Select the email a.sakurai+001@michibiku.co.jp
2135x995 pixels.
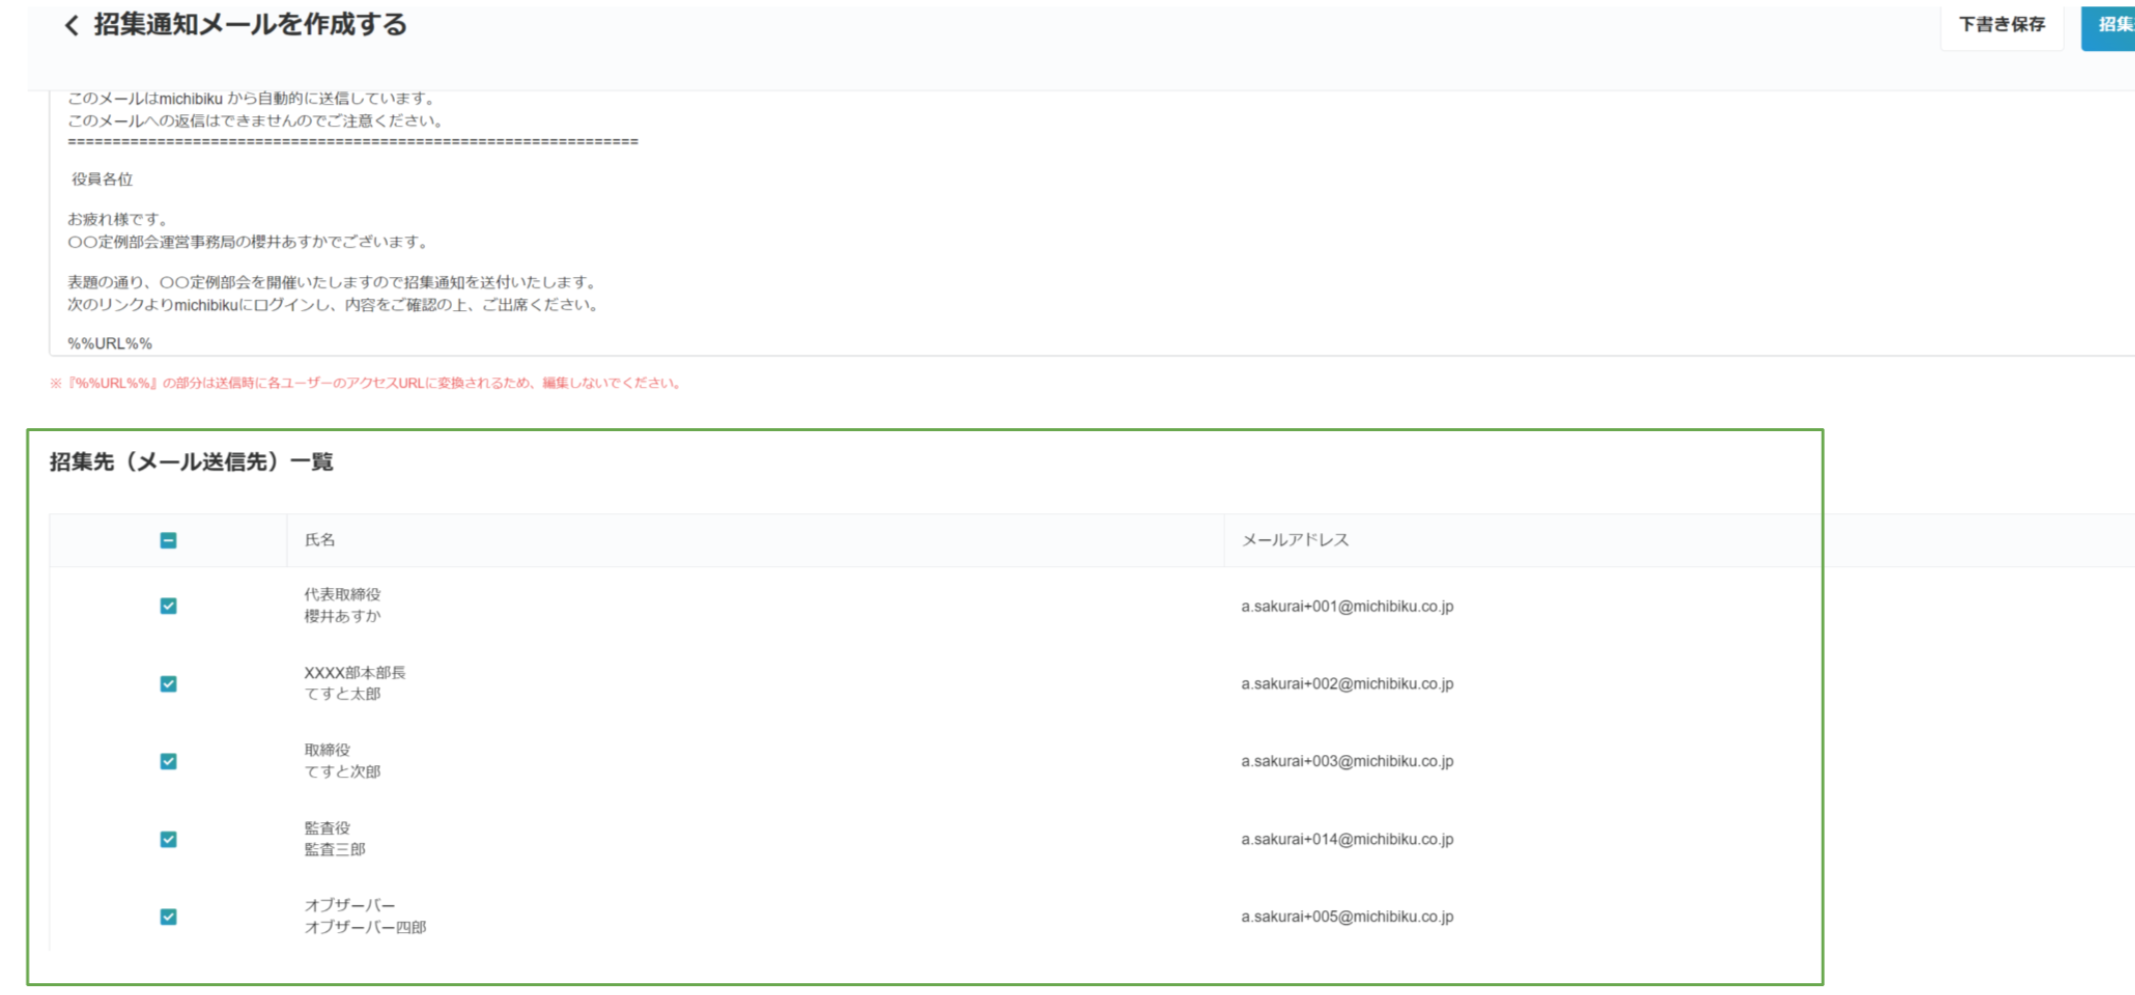1347,606
